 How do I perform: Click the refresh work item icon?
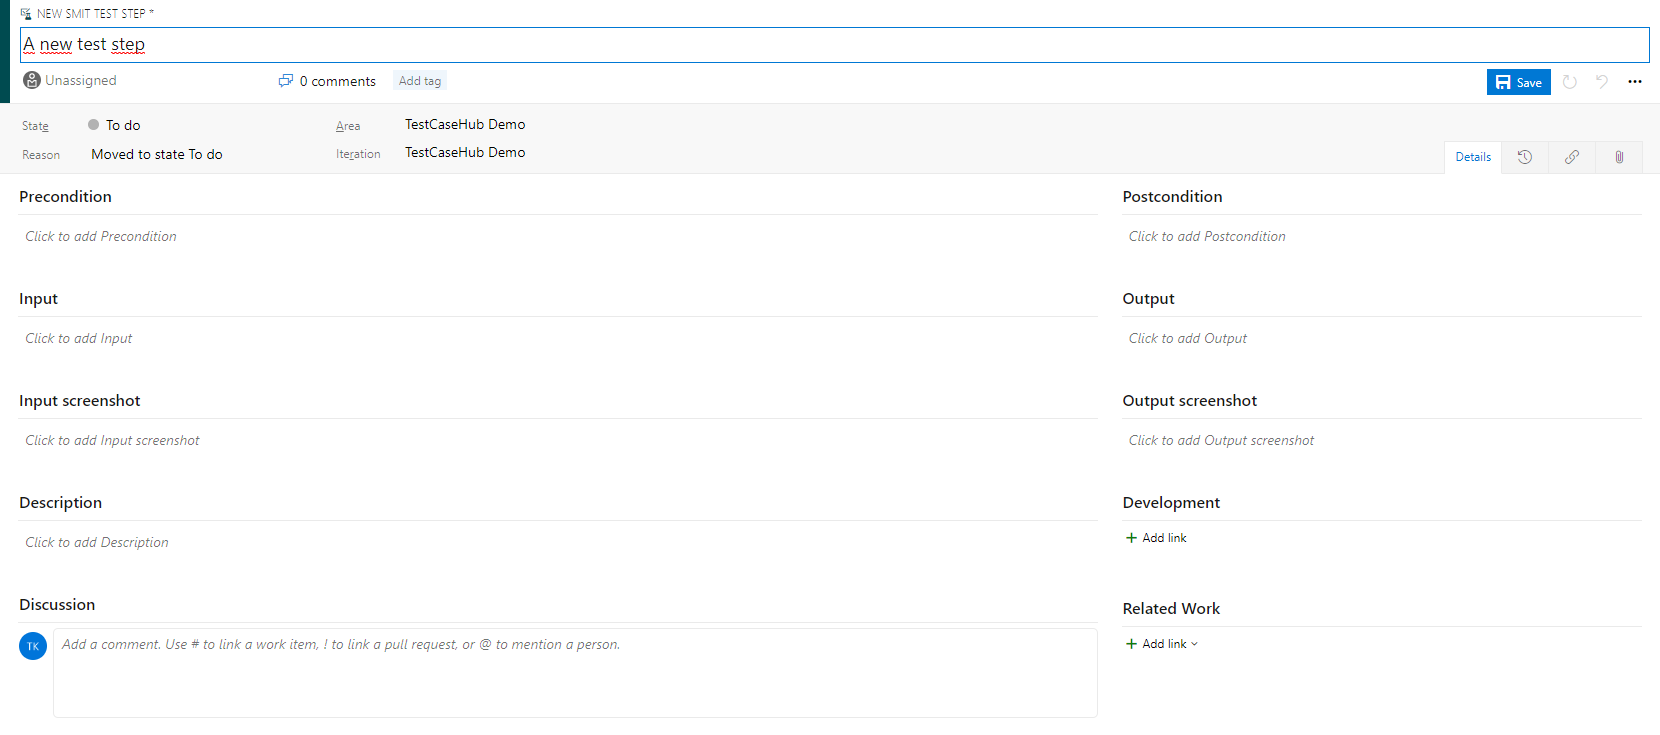[1570, 82]
